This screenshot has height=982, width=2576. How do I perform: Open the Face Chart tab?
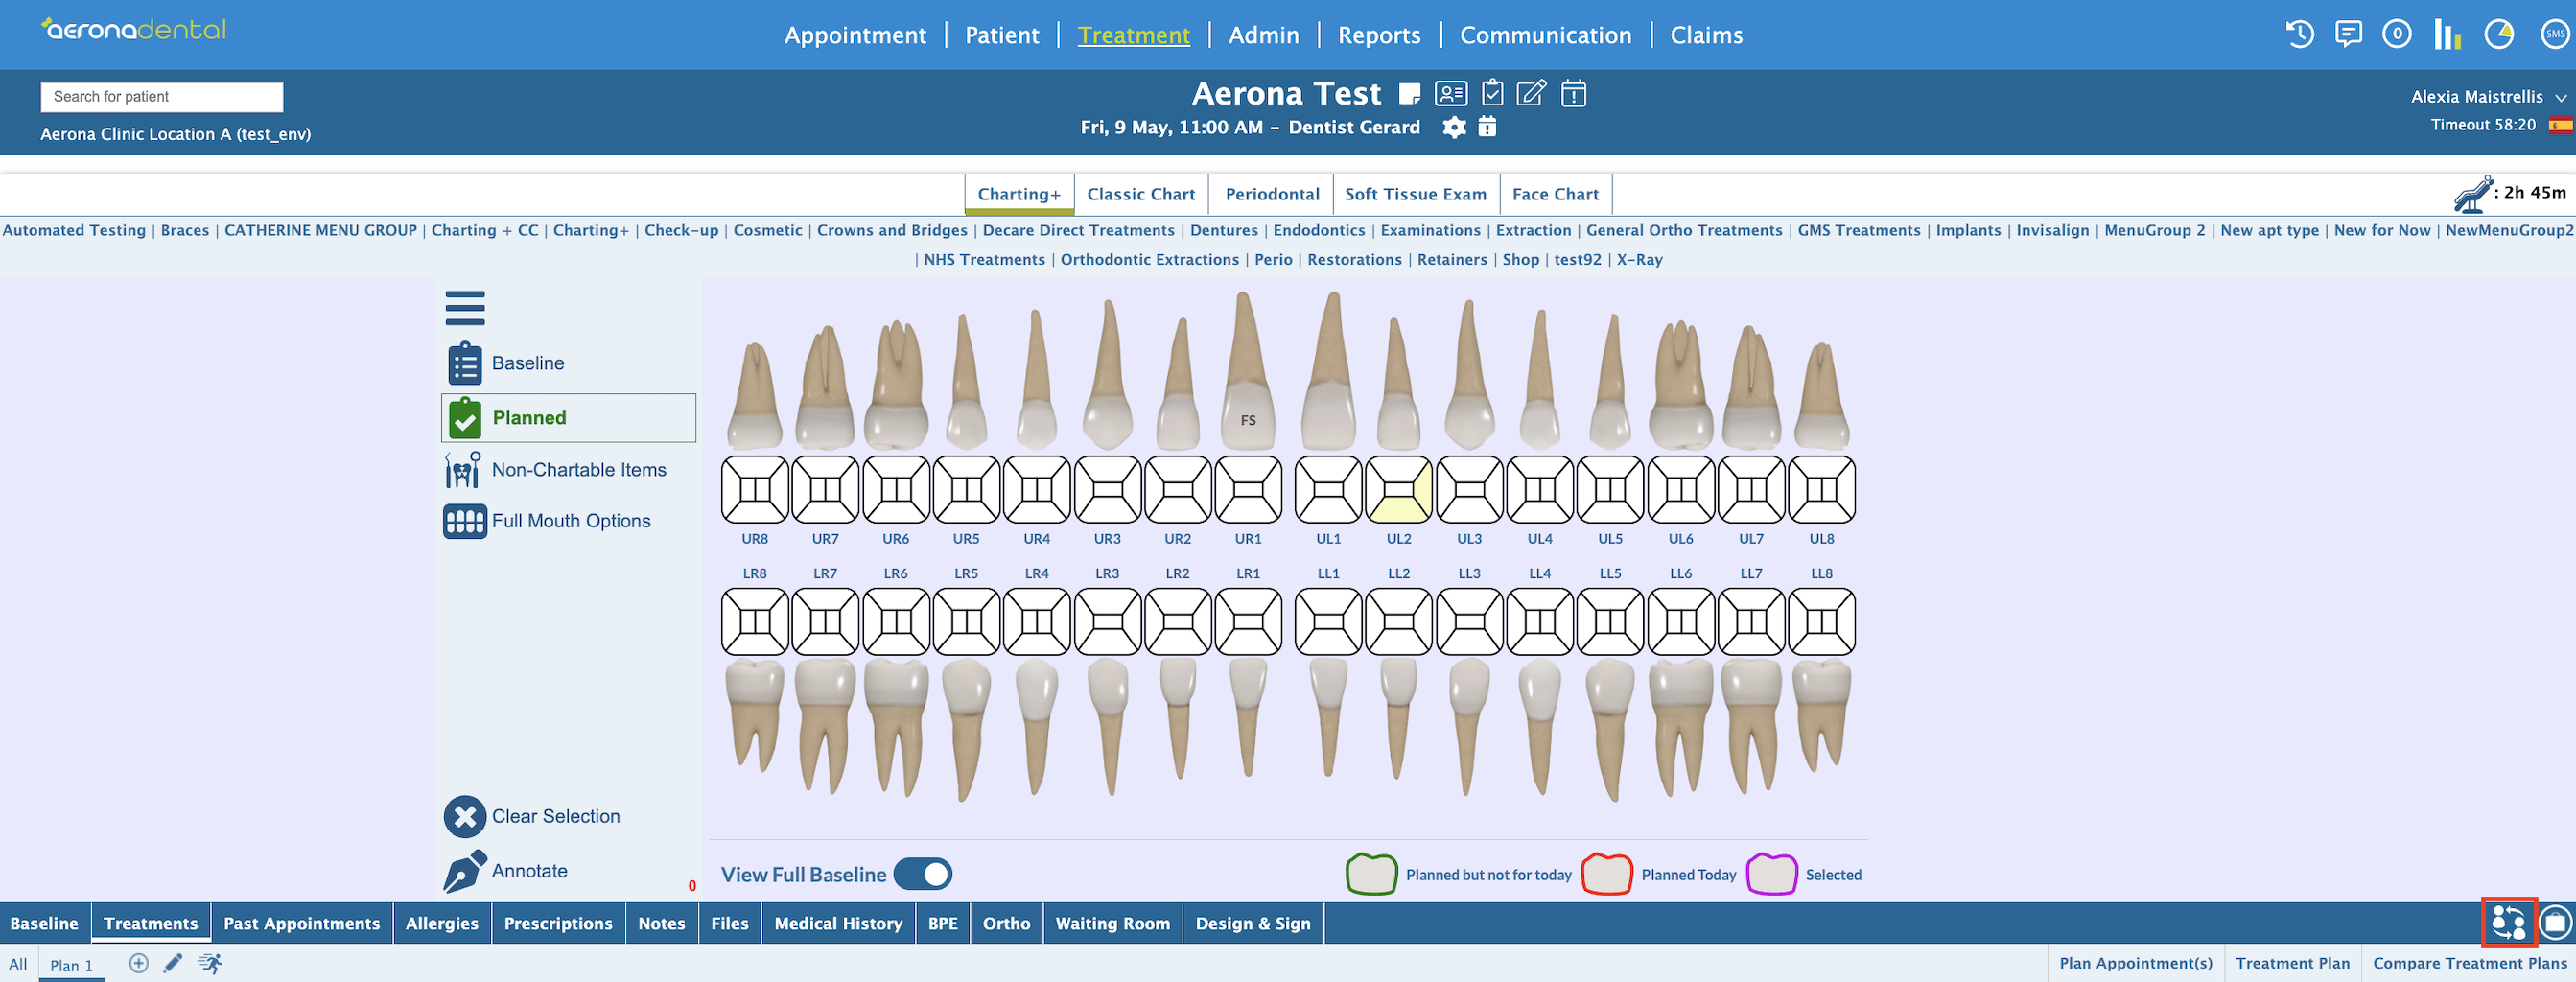point(1555,194)
